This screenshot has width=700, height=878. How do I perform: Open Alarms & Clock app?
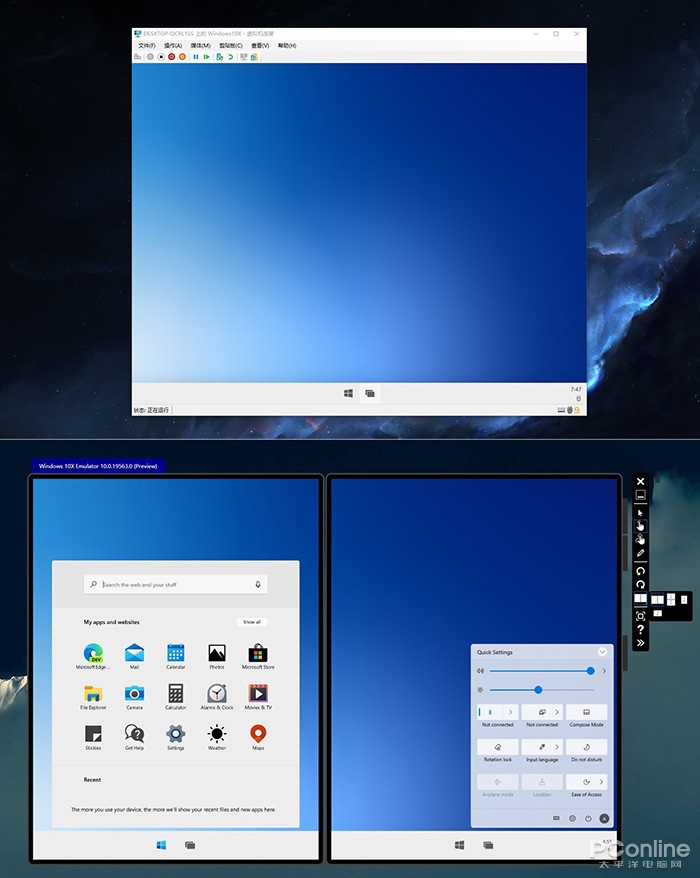[x=217, y=697]
